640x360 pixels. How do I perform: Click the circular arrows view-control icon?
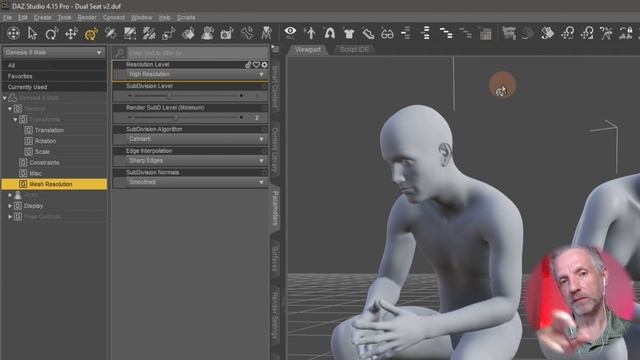[13, 33]
